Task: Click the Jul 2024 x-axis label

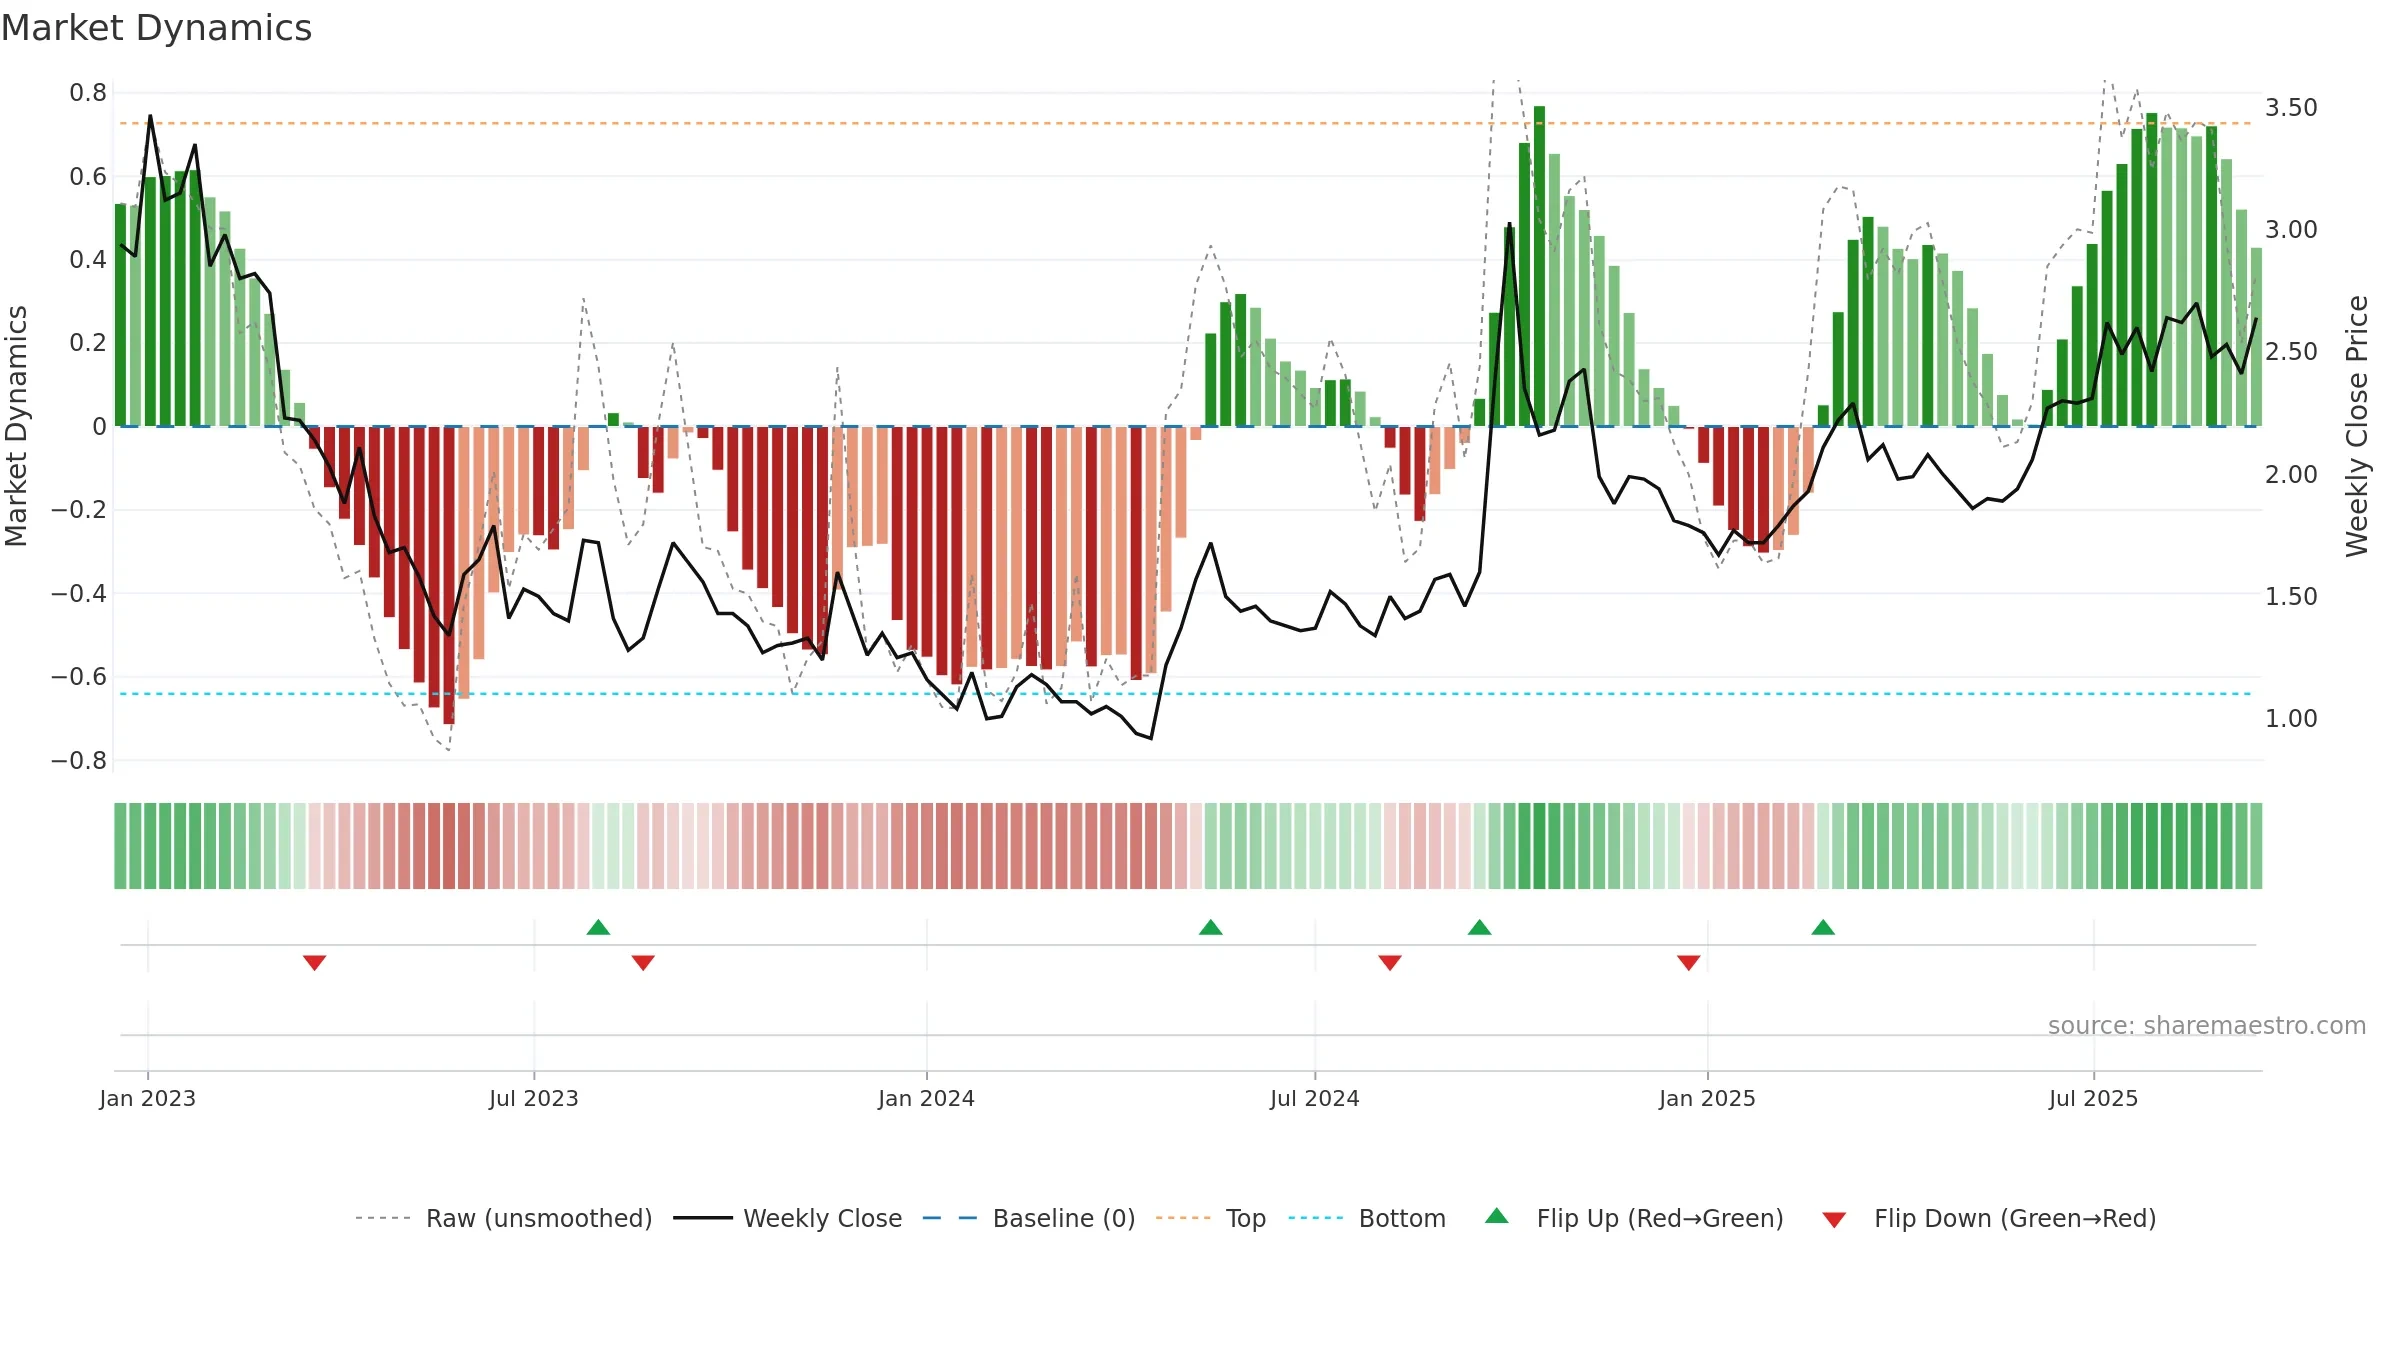Action: coord(1315,1098)
